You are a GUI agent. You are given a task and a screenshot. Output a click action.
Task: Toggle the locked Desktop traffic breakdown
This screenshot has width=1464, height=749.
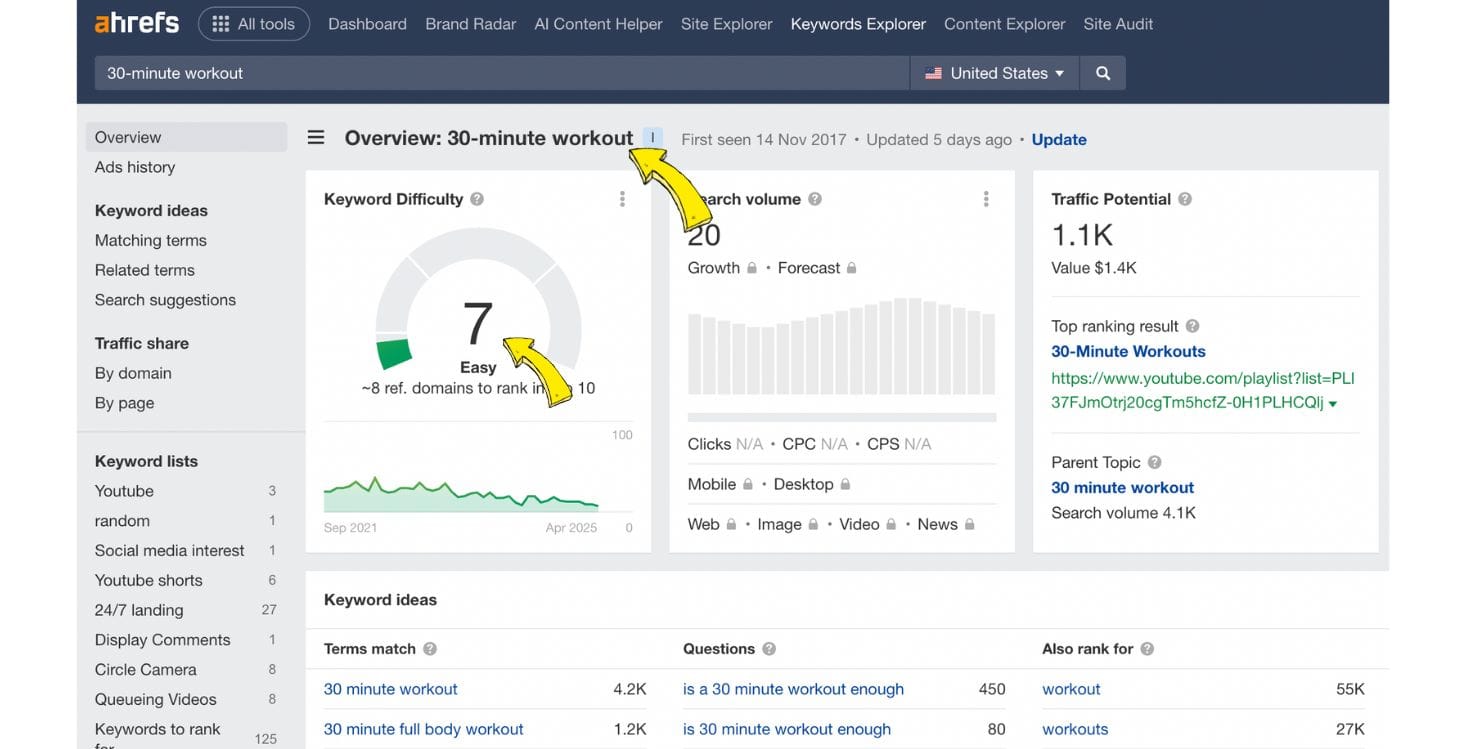click(x=843, y=483)
